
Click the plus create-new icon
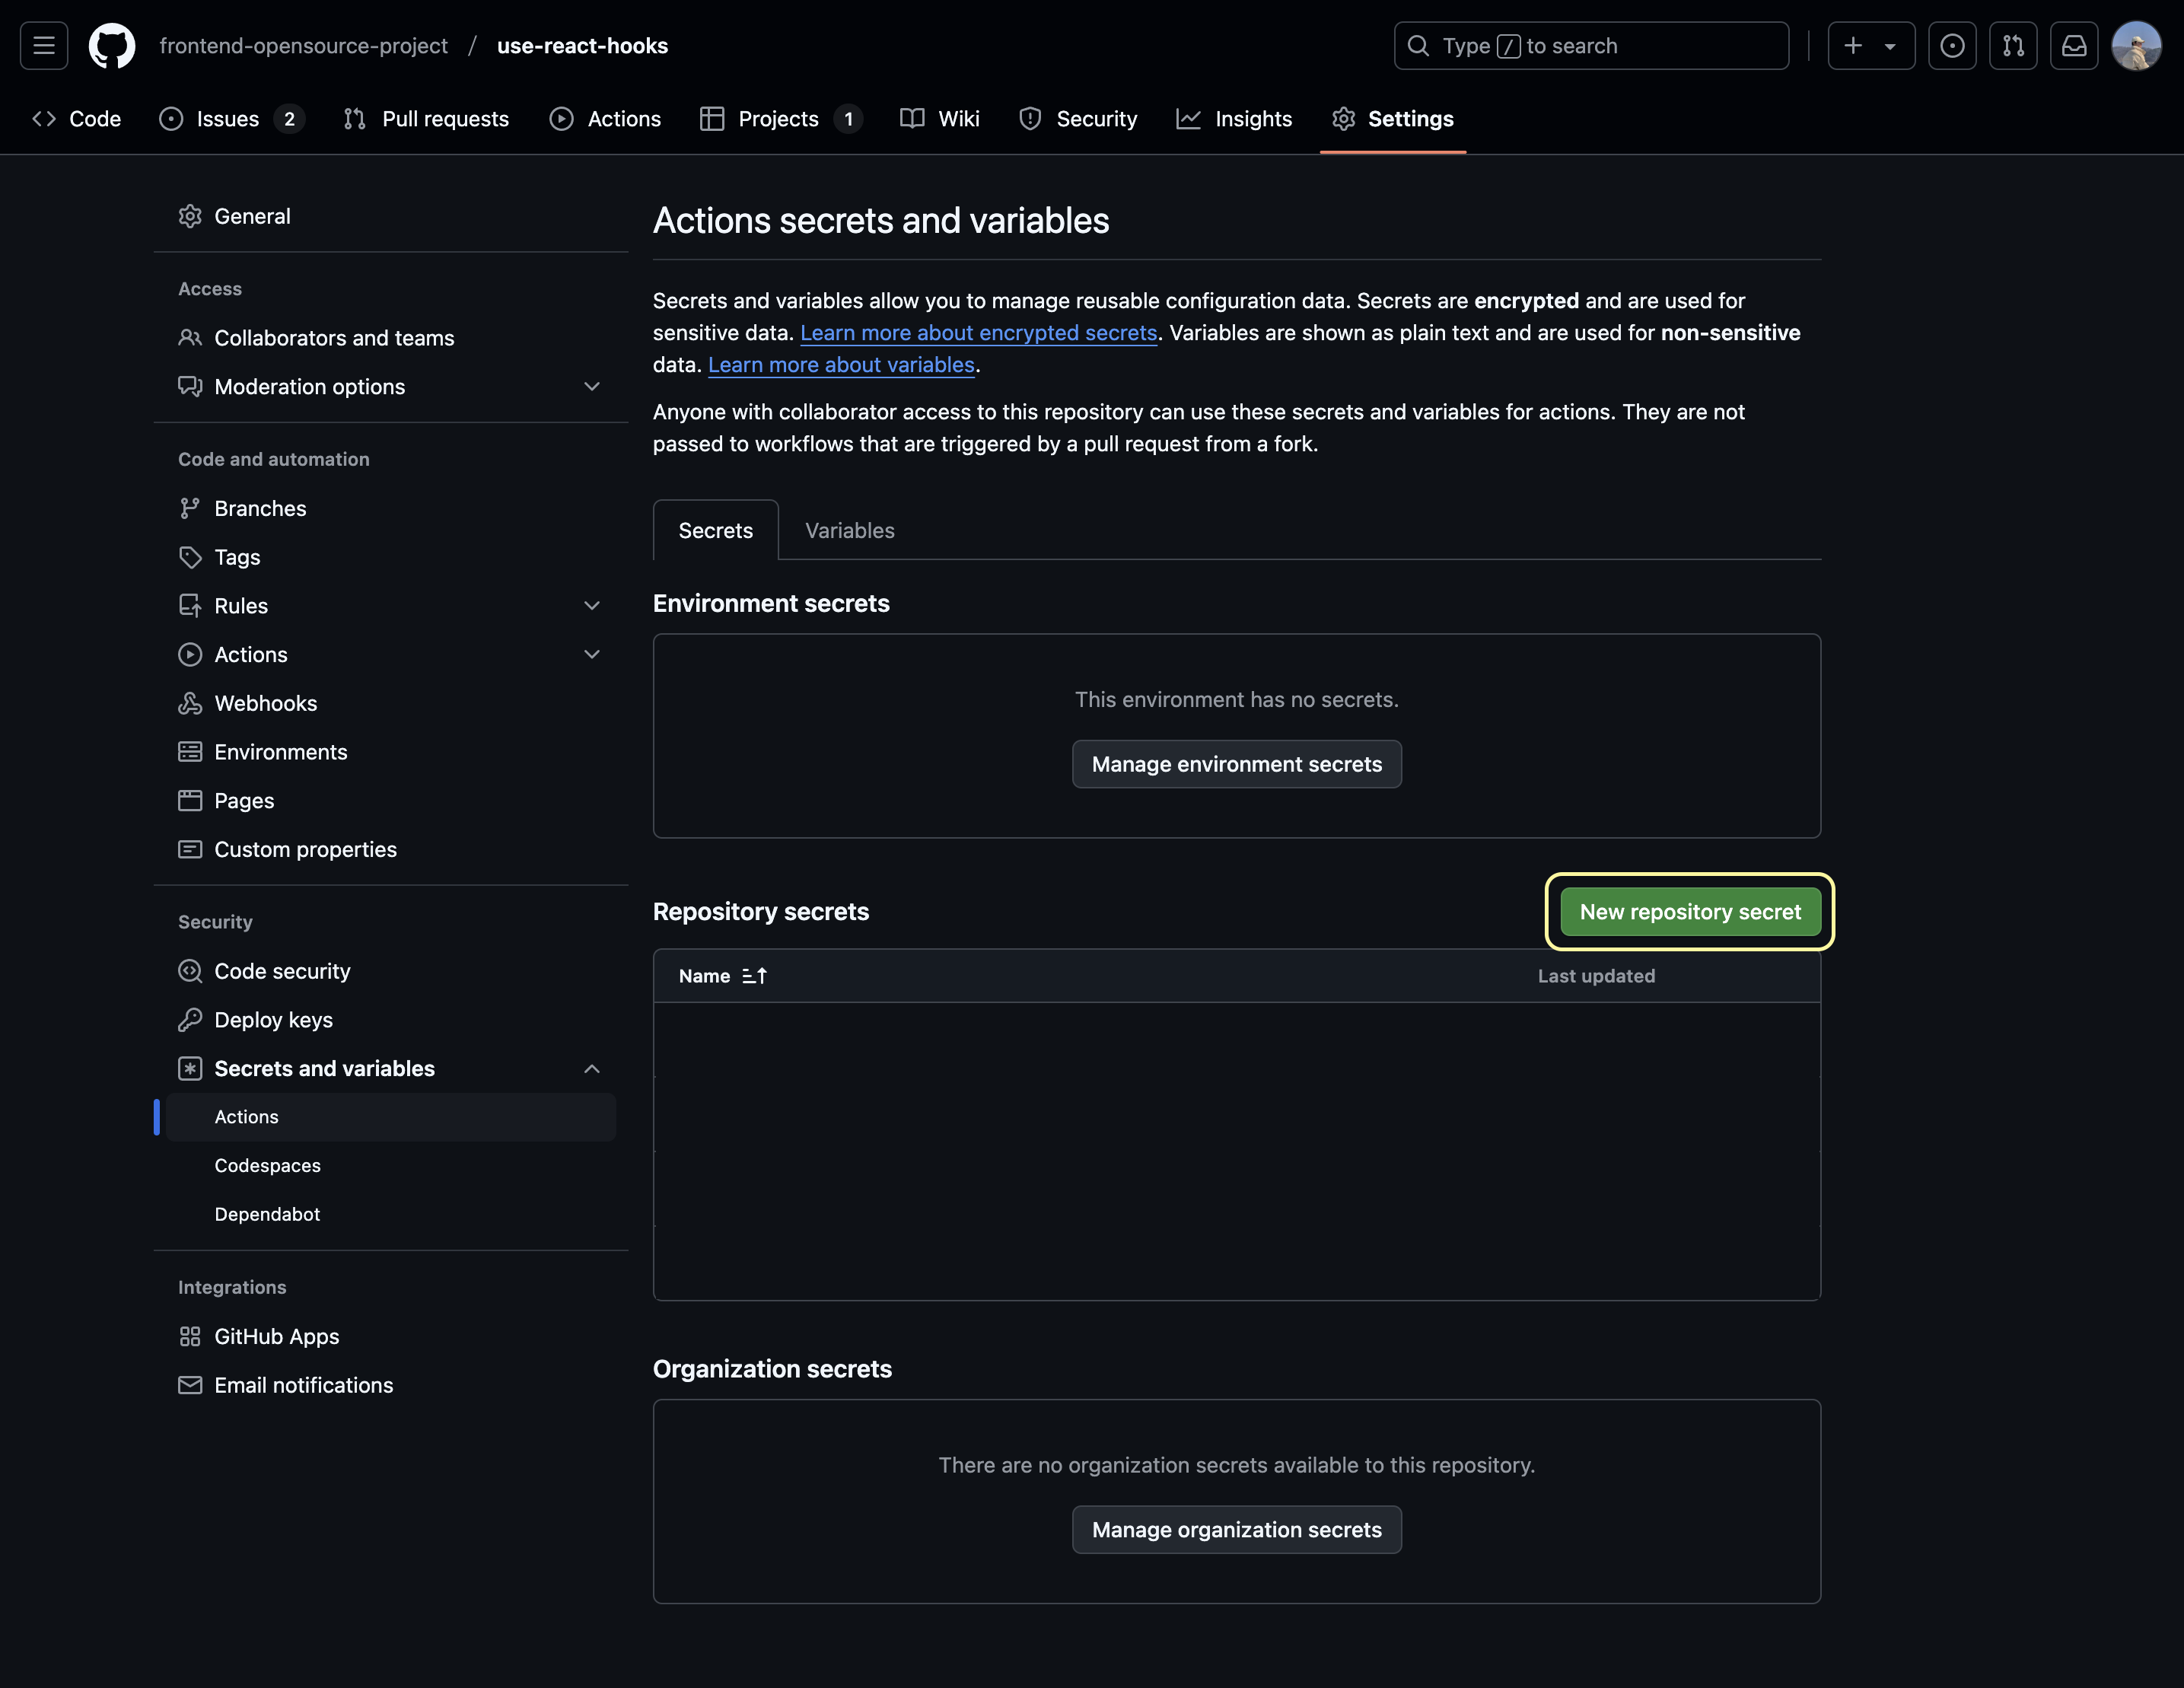(x=1853, y=46)
